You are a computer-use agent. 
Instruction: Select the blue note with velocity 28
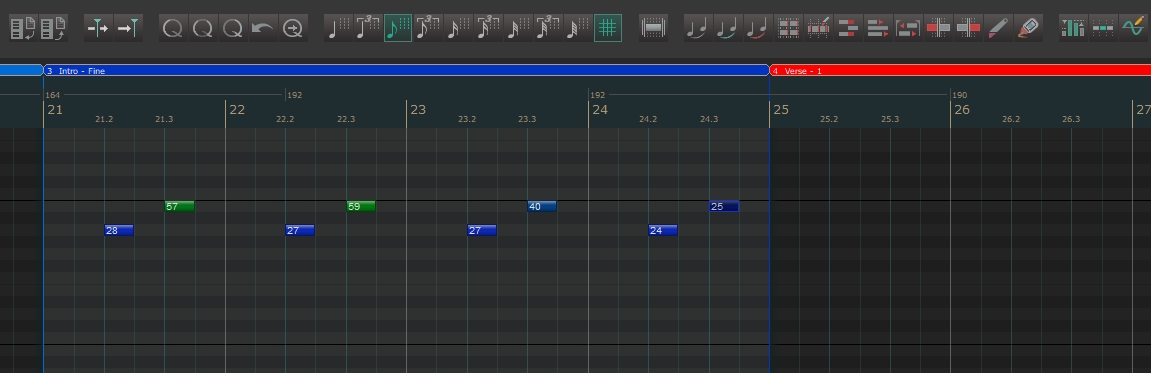[119, 231]
